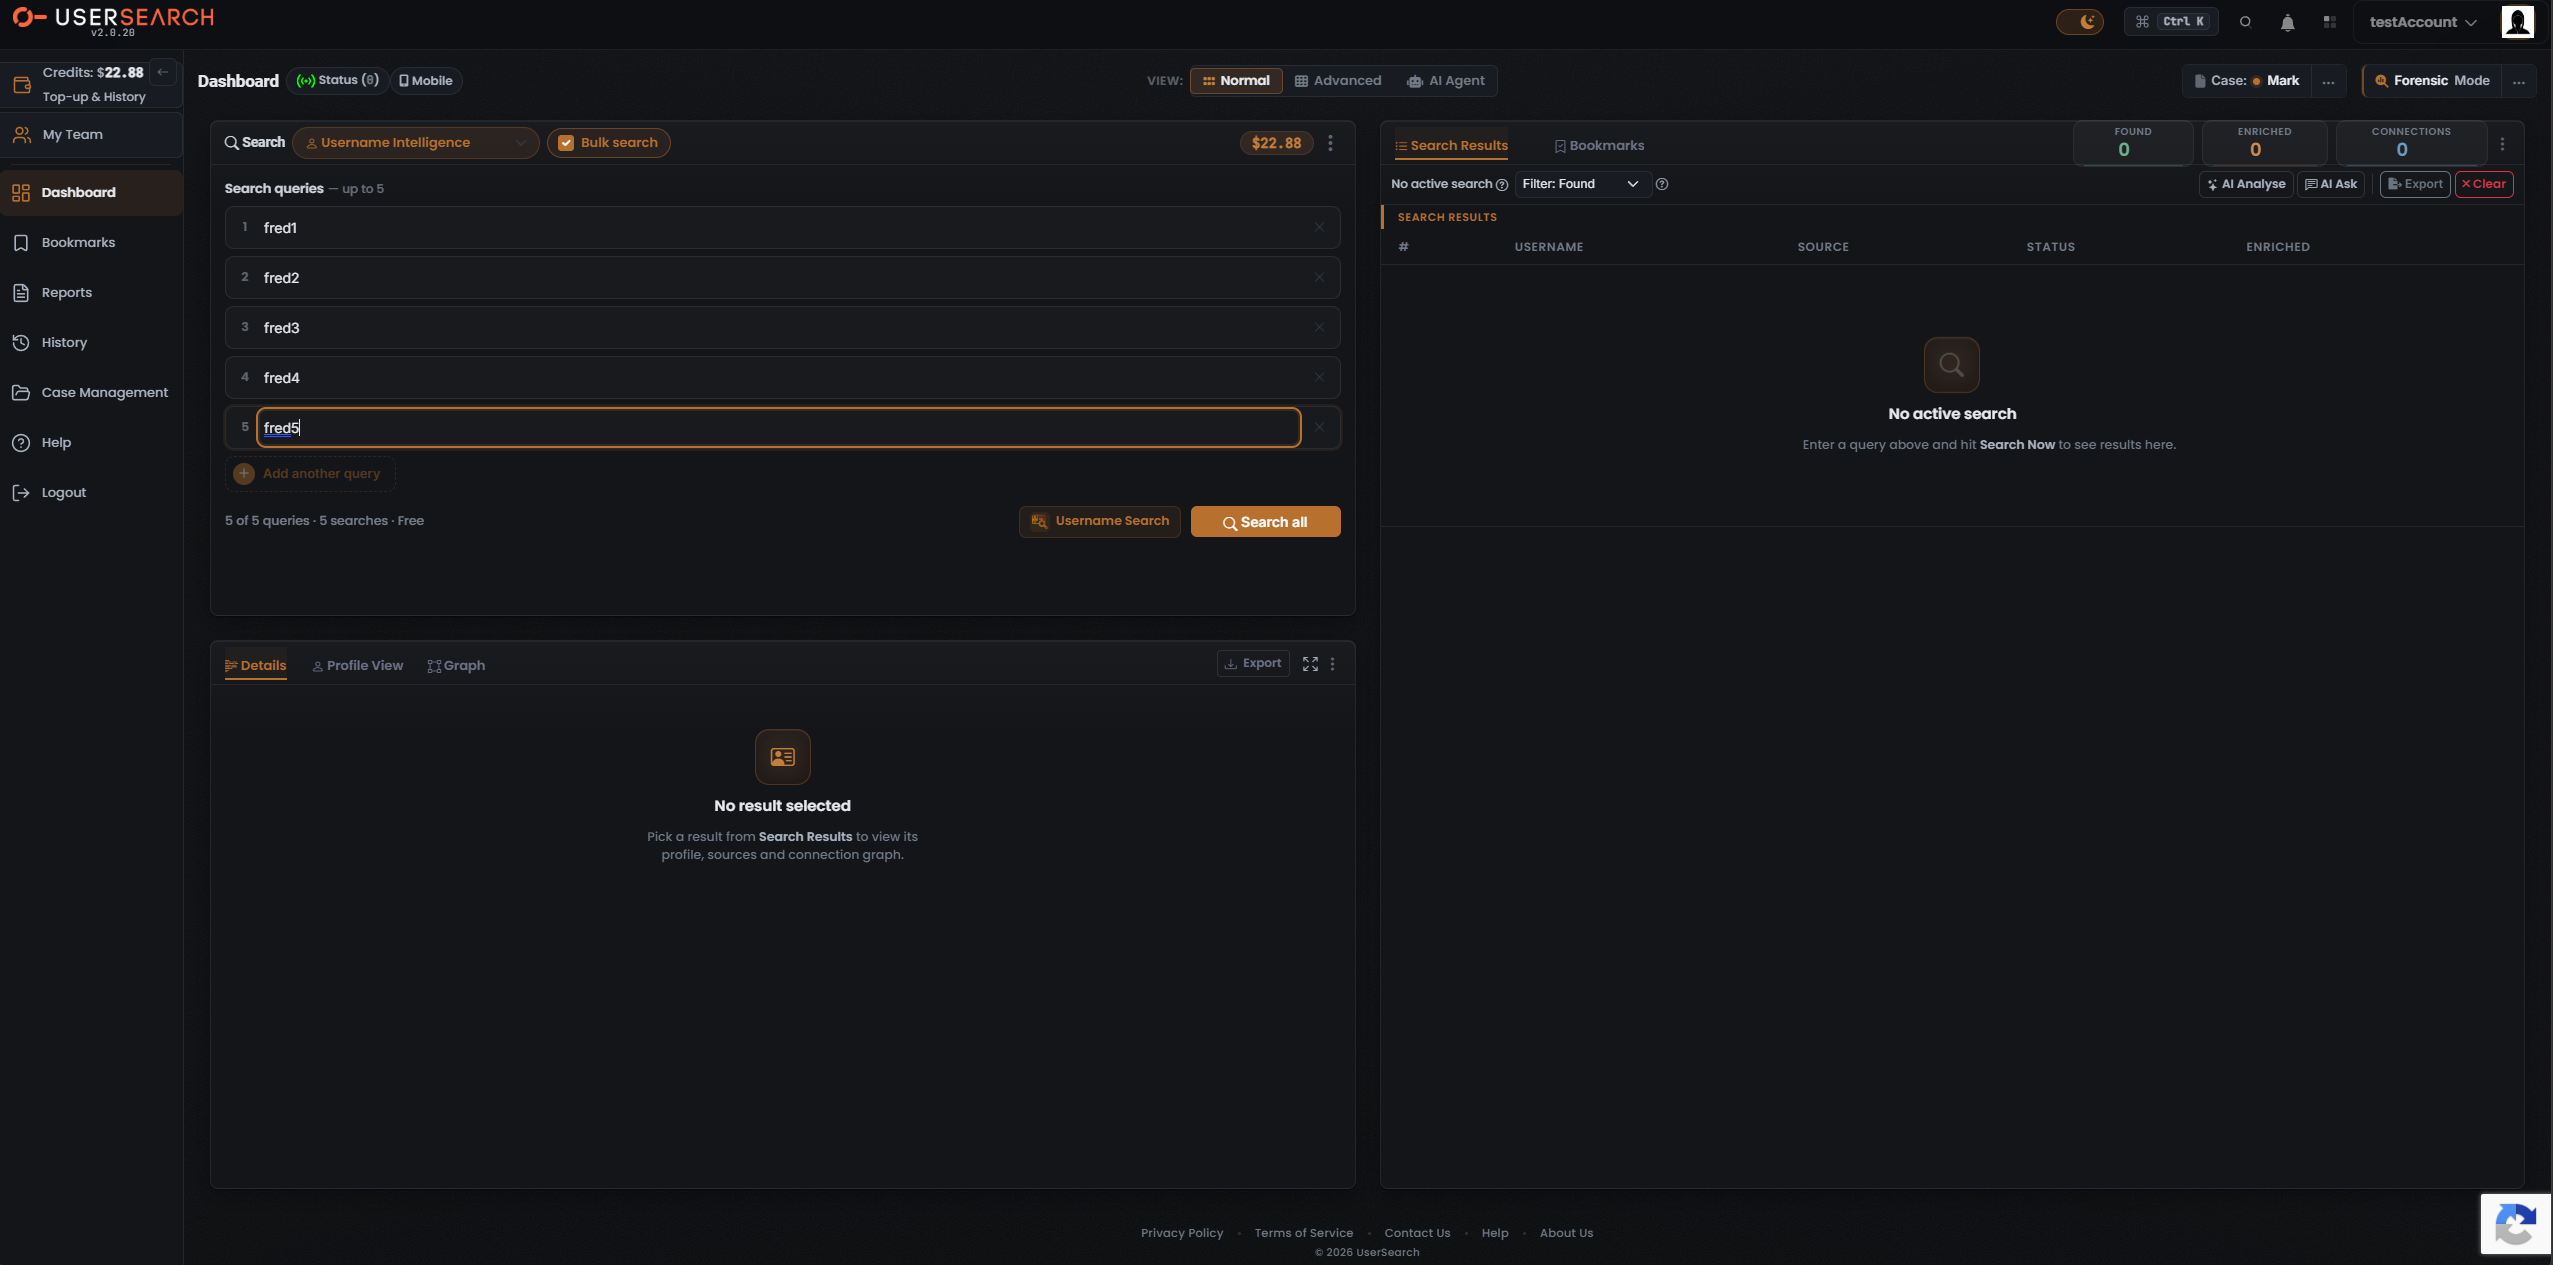Click into the fred5 query field
2553x1265 pixels.
(779, 428)
